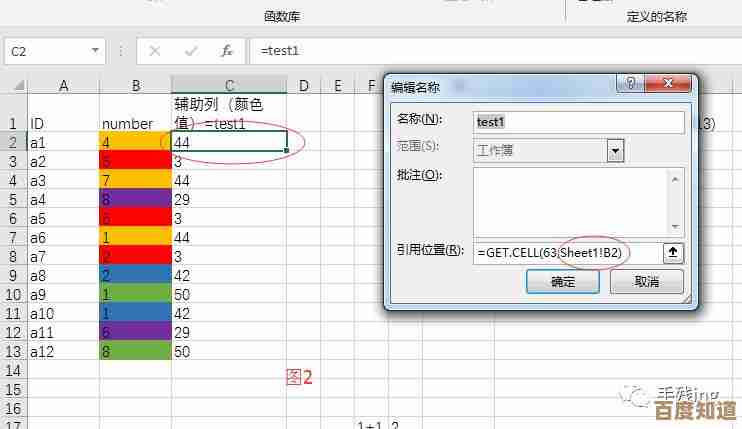Click the formula bar enter checkmark icon
Viewport: 742px width, 429px height.
pyautogui.click(x=190, y=50)
